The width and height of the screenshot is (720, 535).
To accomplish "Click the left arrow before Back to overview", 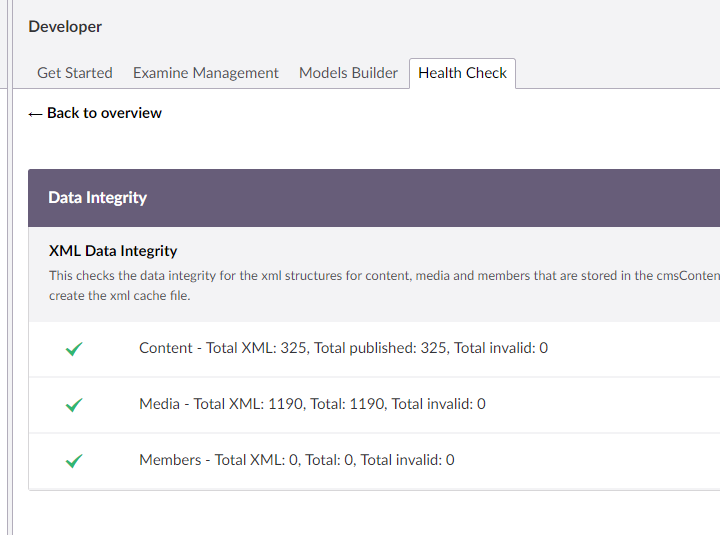I will pos(35,114).
